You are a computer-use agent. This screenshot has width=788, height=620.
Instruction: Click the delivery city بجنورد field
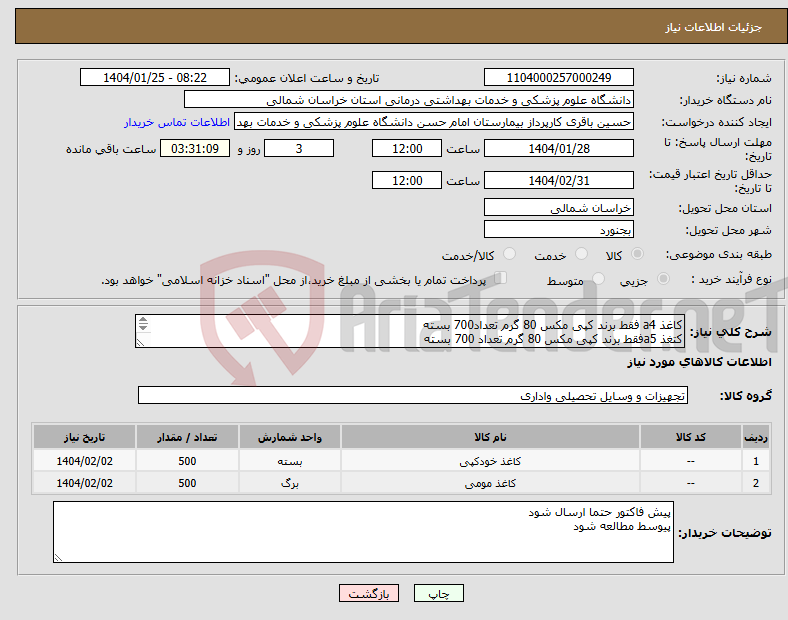(559, 229)
